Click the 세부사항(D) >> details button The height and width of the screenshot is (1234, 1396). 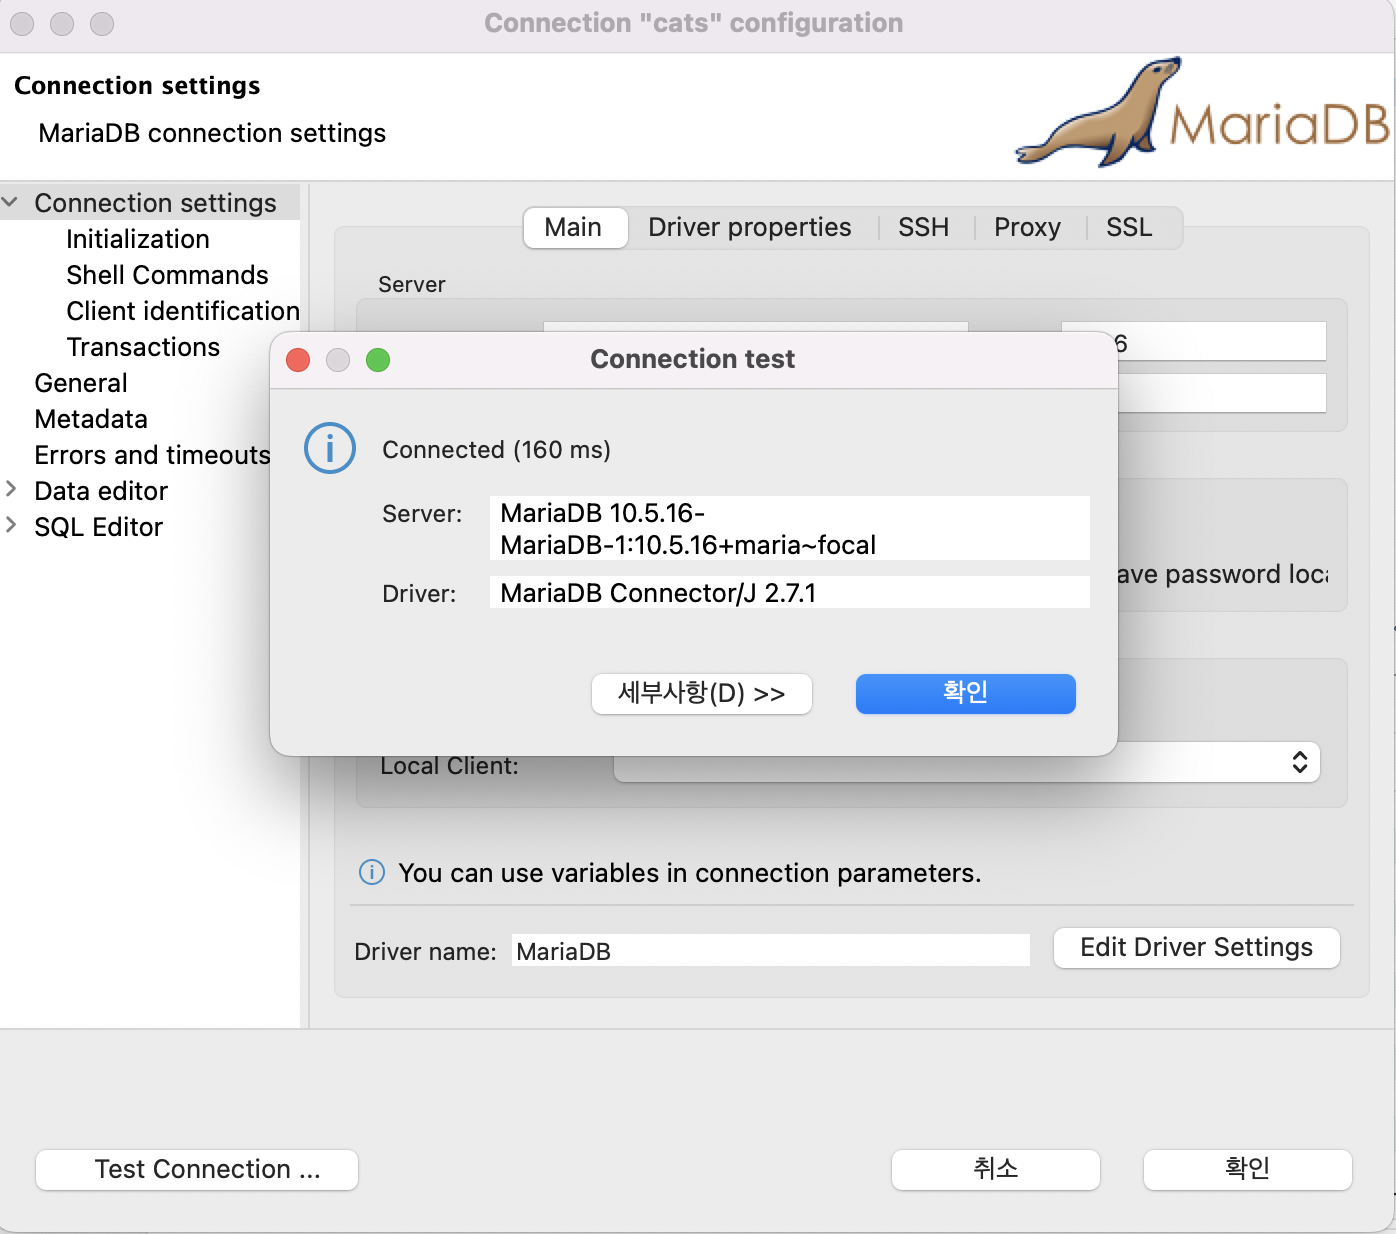702,694
